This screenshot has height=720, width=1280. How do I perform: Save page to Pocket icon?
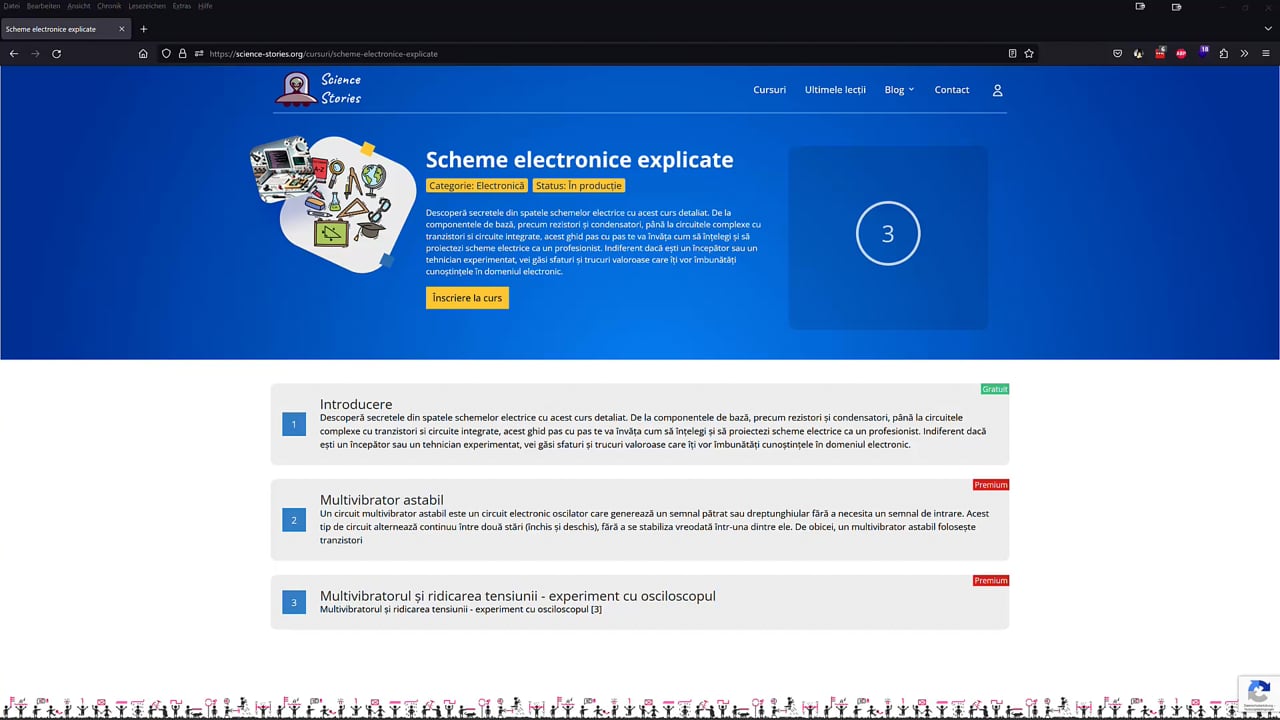(x=1118, y=54)
